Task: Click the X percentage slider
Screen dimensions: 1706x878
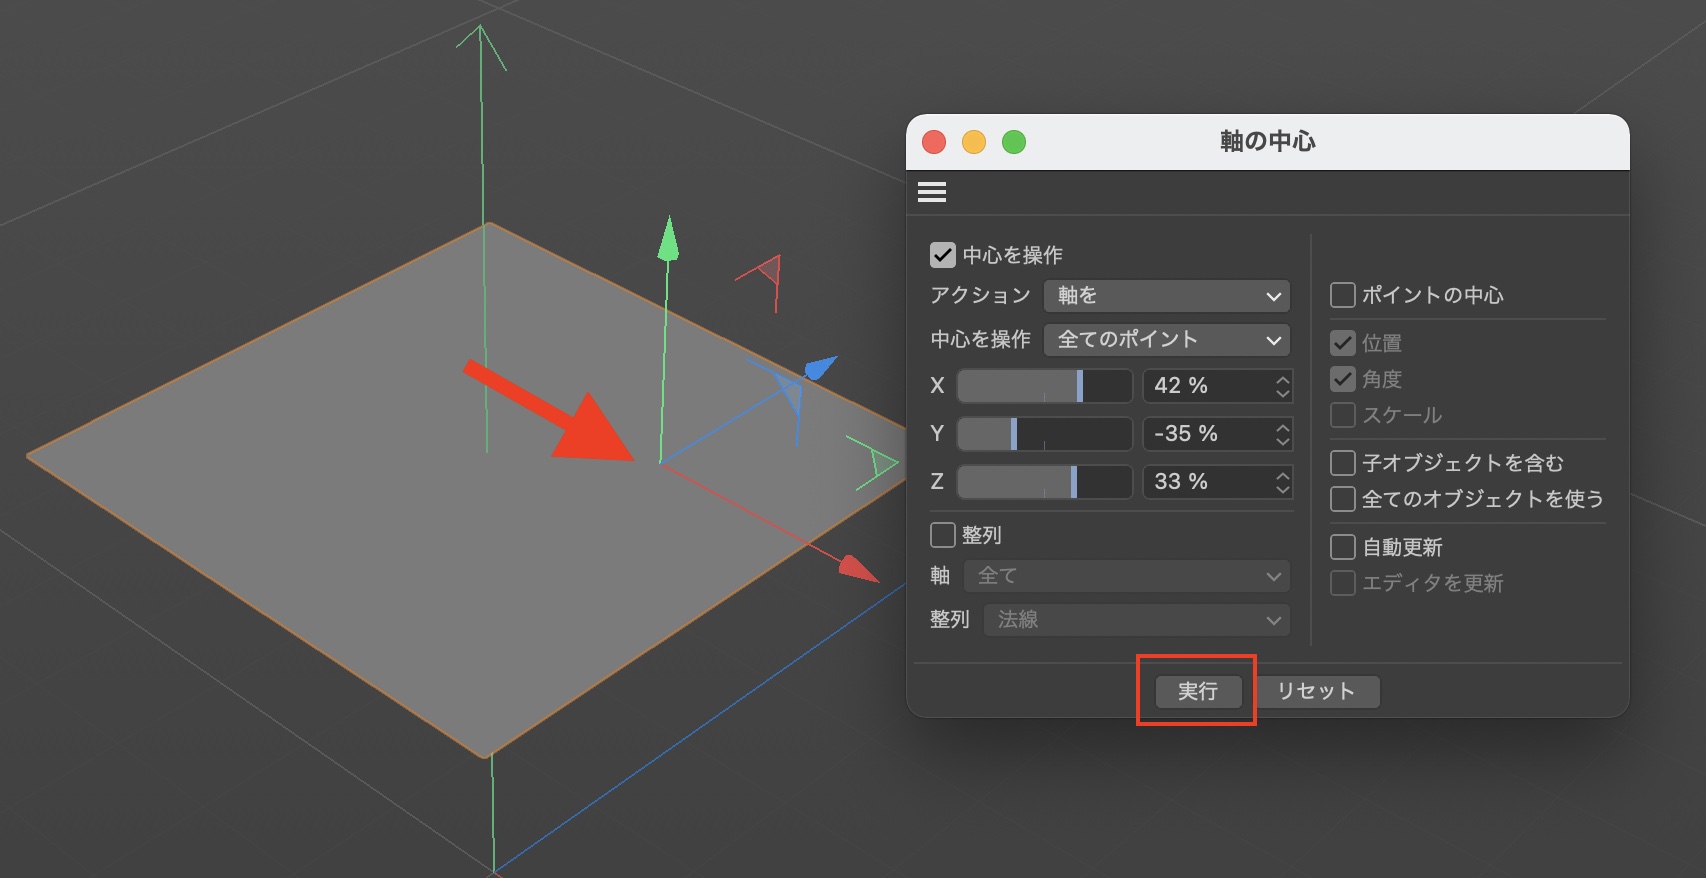Action: click(1044, 386)
